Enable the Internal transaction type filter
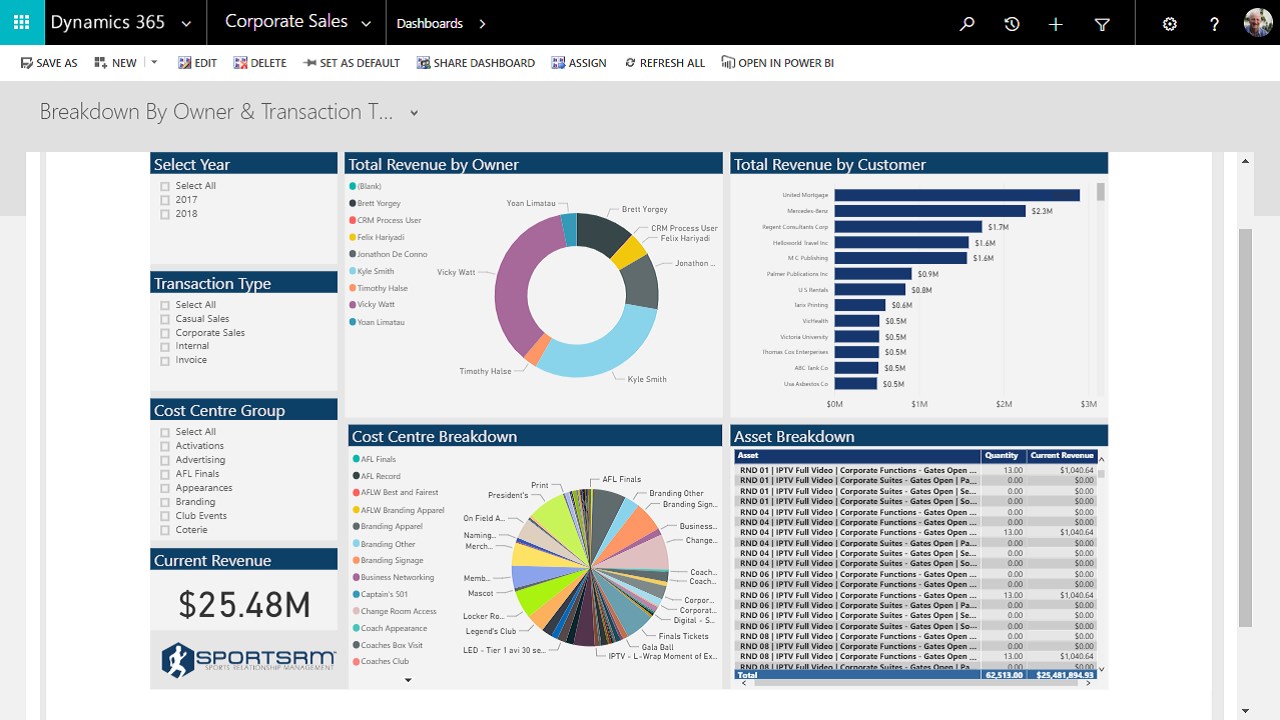The width and height of the screenshot is (1280, 720). (165, 347)
